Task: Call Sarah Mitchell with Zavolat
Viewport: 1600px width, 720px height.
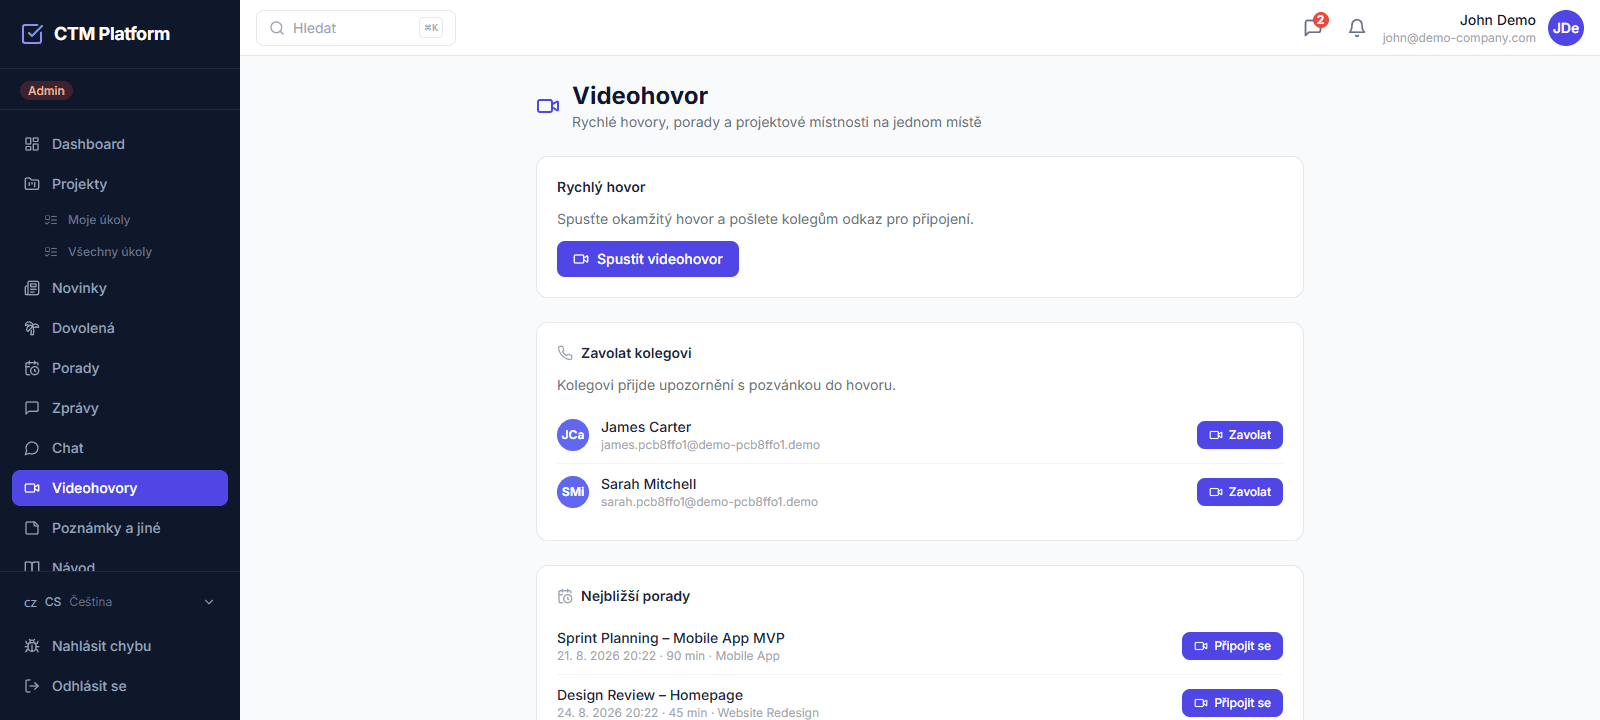Action: [1240, 492]
